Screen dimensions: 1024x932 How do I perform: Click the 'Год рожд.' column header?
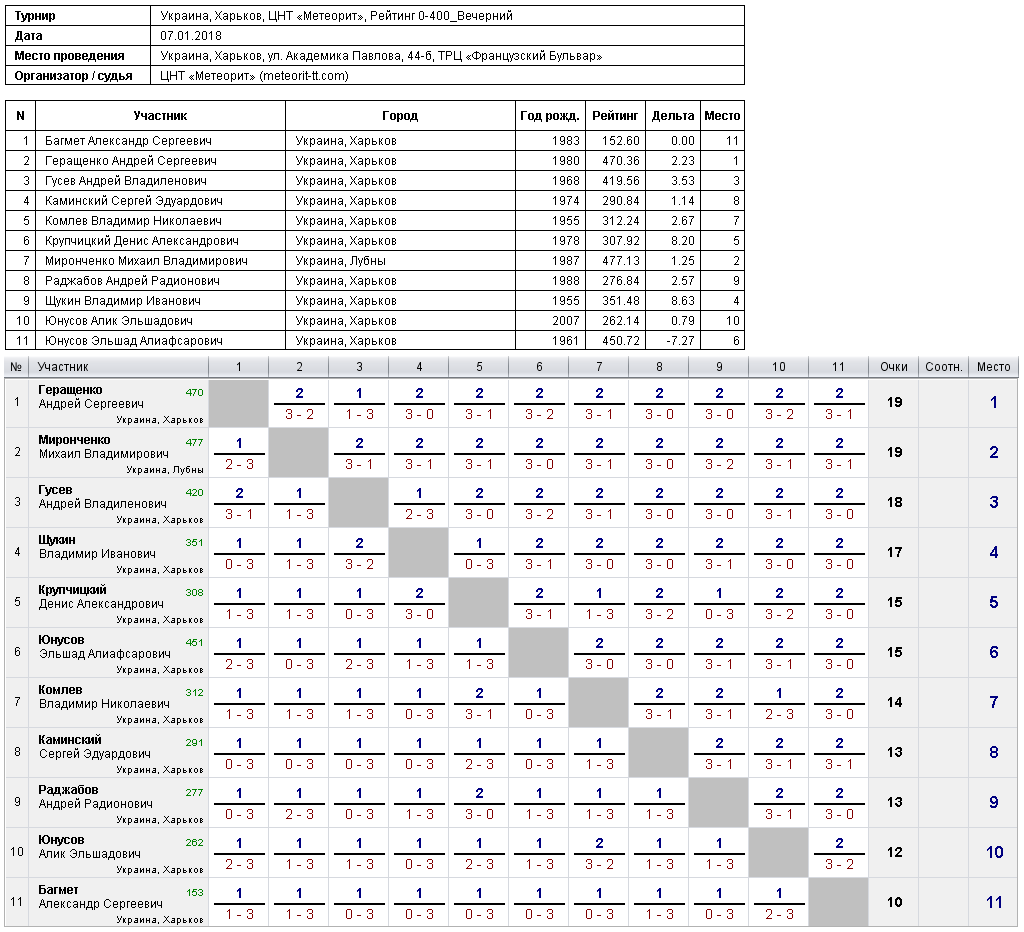549,116
